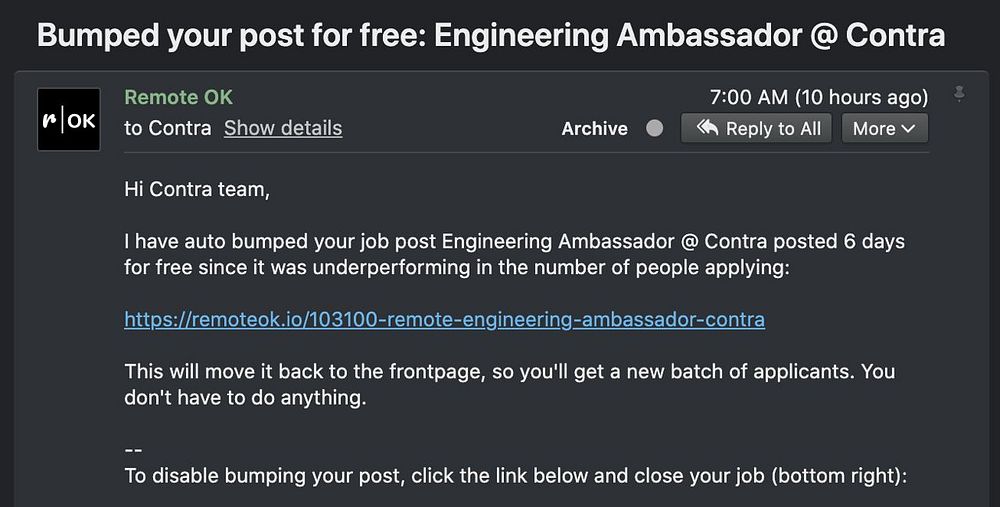
Task: Click the "Hi Contra team," greeting line
Action: click(x=197, y=188)
